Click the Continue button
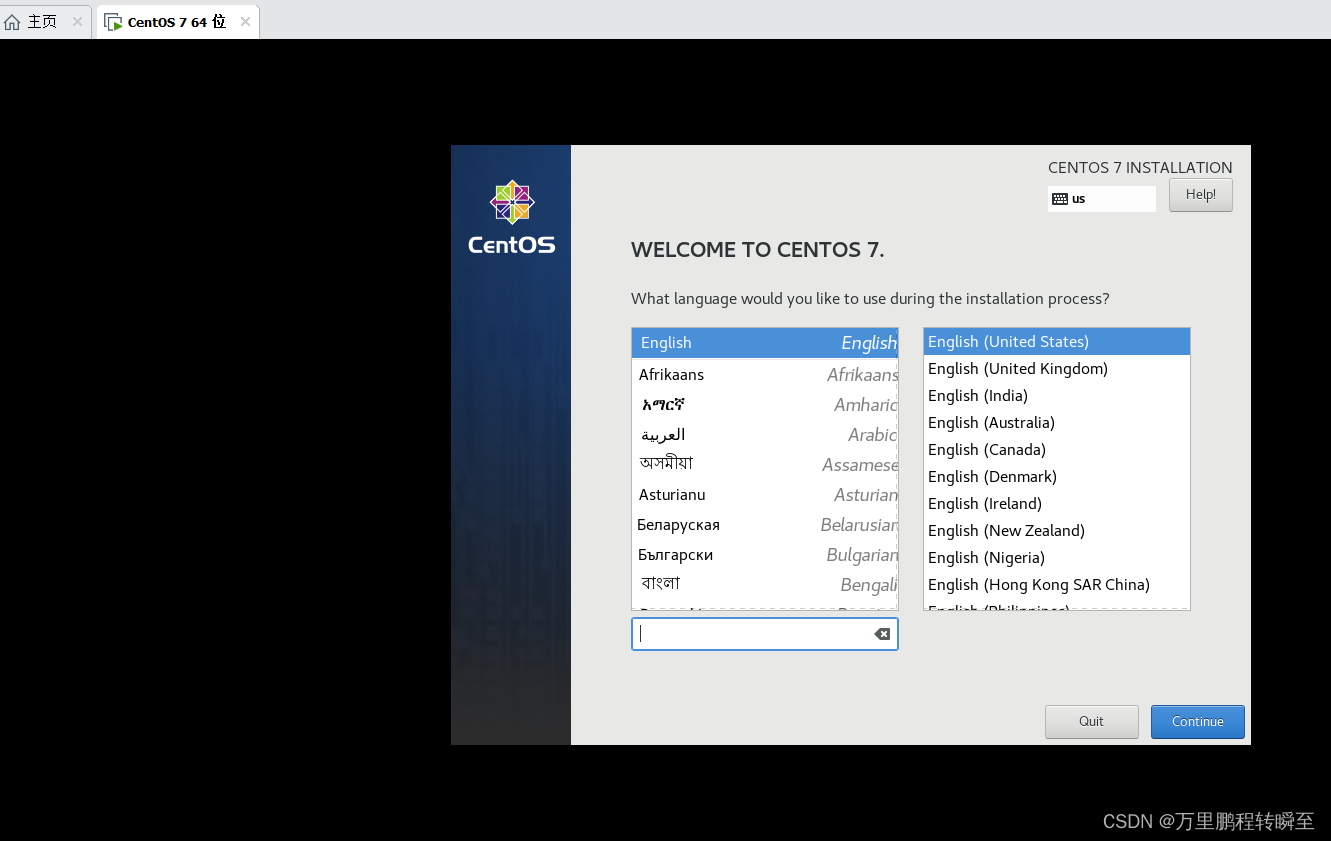This screenshot has width=1331, height=841. pos(1197,722)
